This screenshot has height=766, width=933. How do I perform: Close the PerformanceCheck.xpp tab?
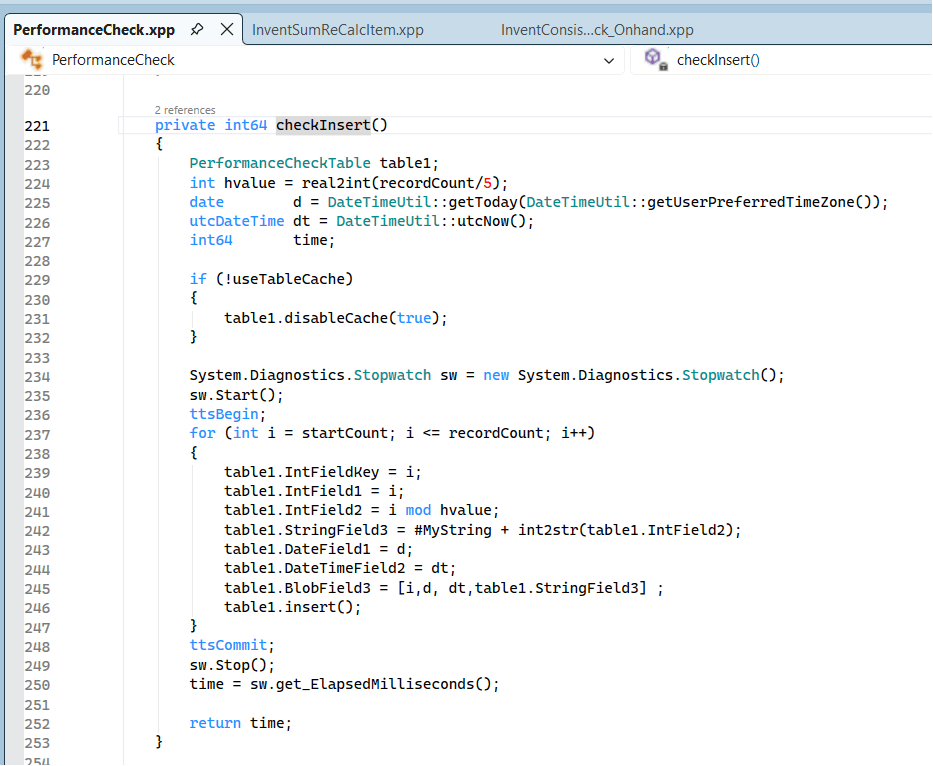point(226,30)
